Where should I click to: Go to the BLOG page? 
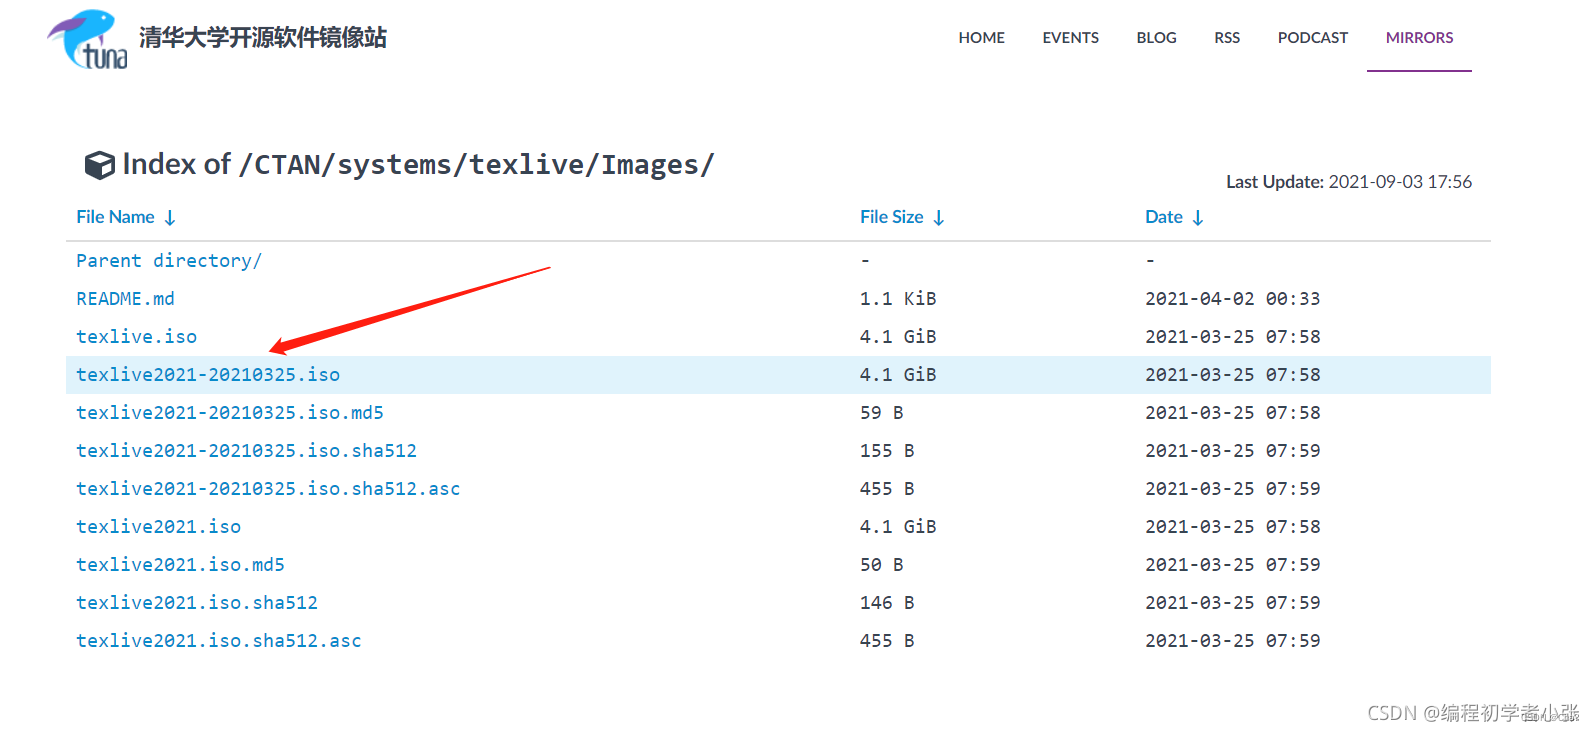point(1156,38)
